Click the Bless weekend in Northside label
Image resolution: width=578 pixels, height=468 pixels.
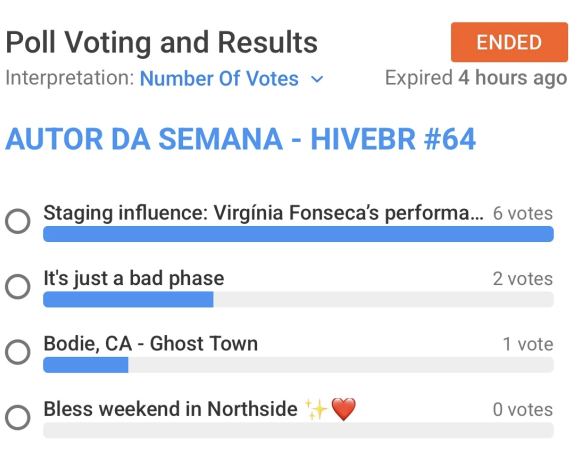tap(170, 409)
